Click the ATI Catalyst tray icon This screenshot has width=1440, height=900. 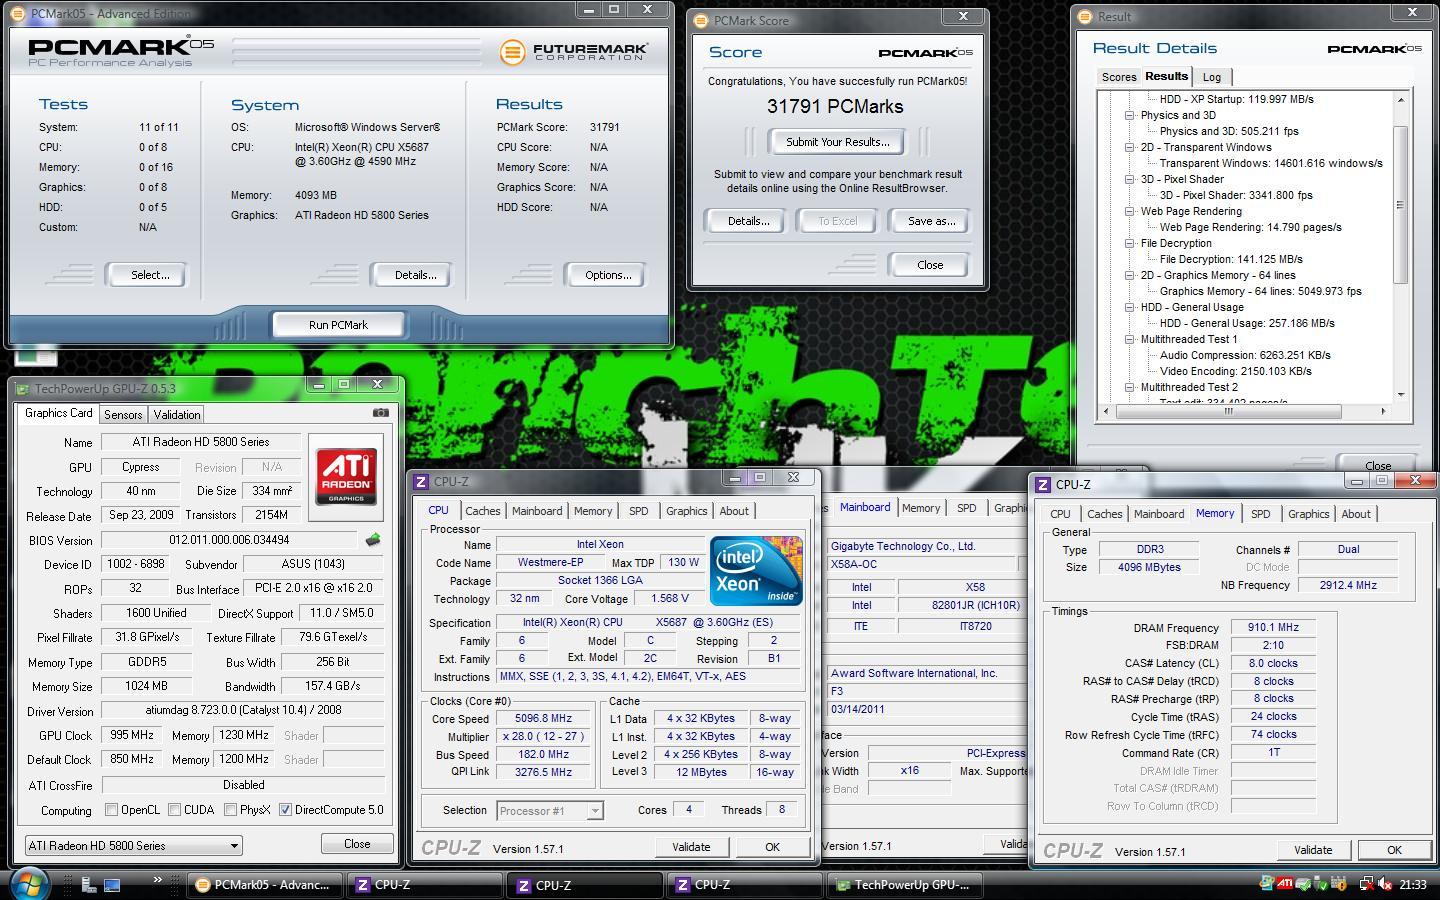1285,884
